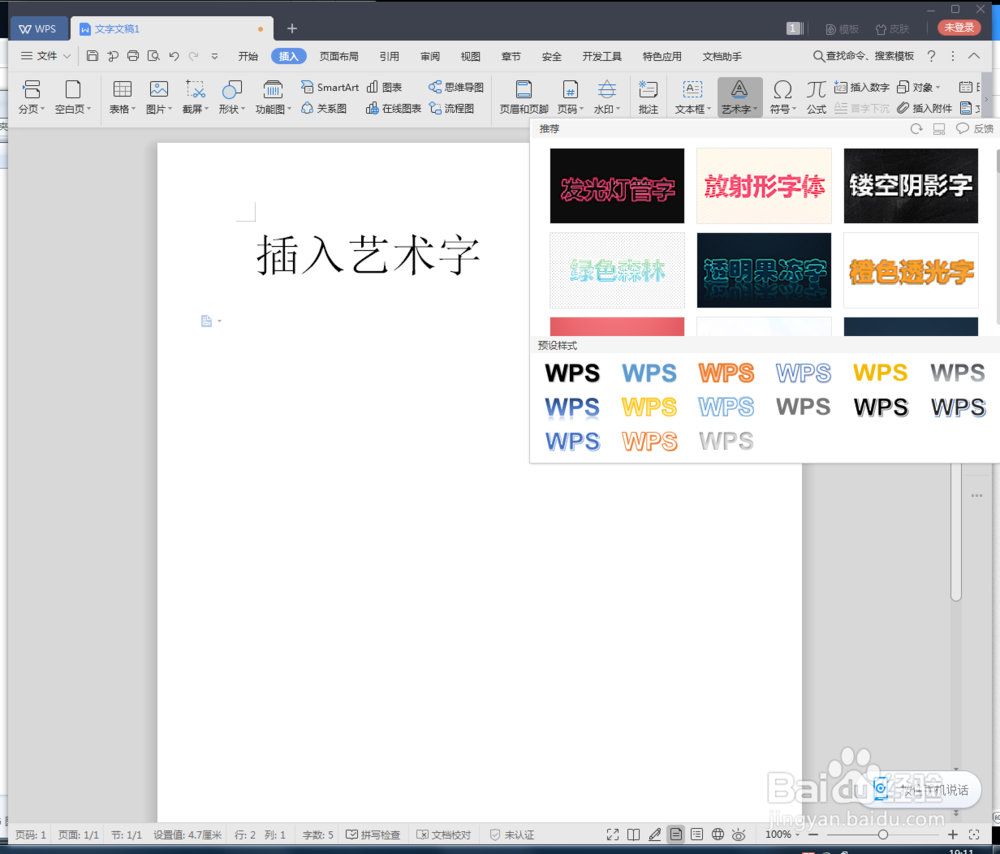The image size is (1000, 854).
Task: Click the 公式 formula icon
Action: pos(816,97)
